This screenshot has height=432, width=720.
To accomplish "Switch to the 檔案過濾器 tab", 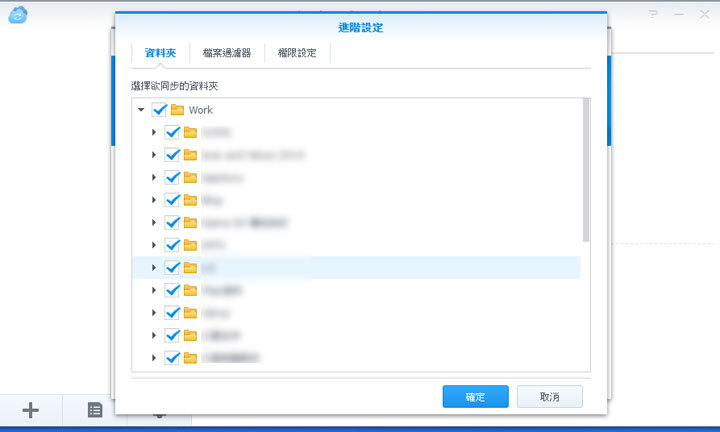I will click(x=227, y=53).
